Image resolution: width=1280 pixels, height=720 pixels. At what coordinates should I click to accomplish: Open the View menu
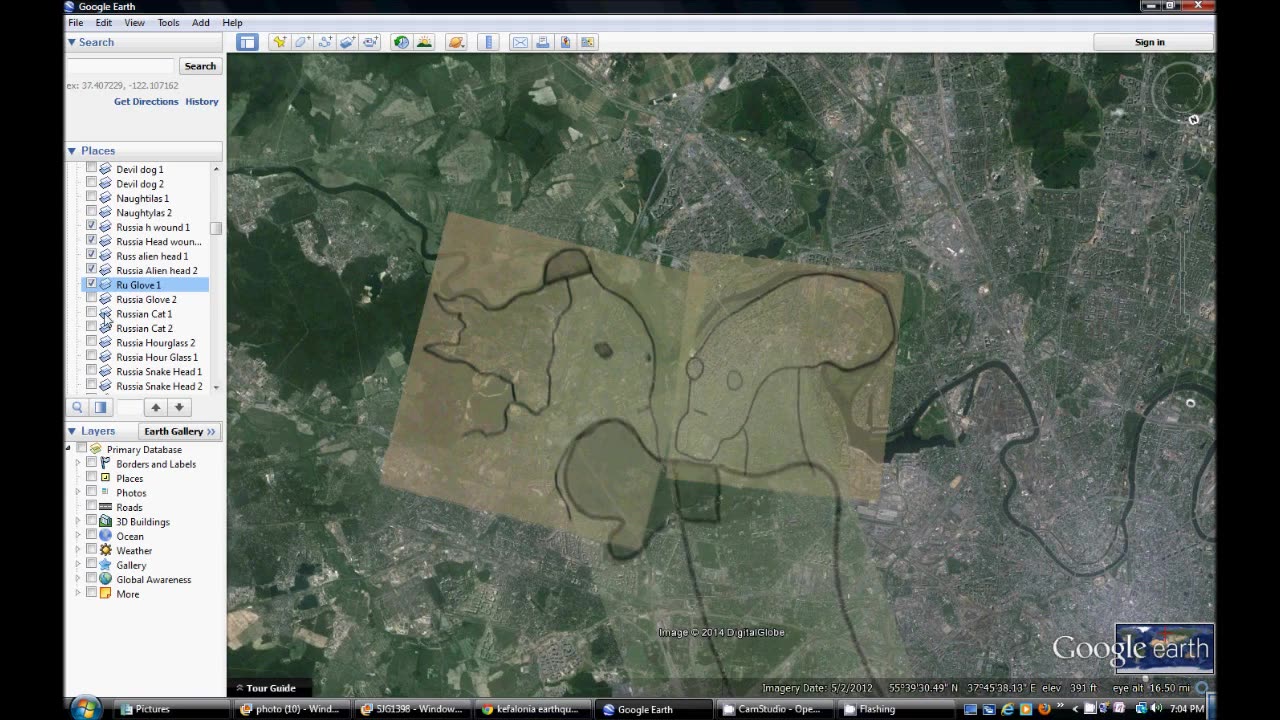pos(135,22)
